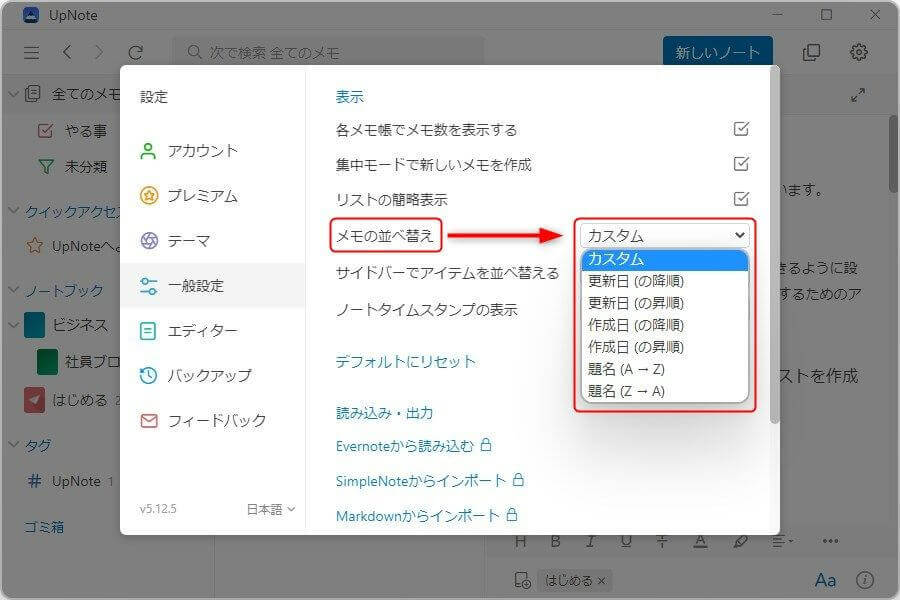Click the more options dots in editor toolbar

pos(830,541)
